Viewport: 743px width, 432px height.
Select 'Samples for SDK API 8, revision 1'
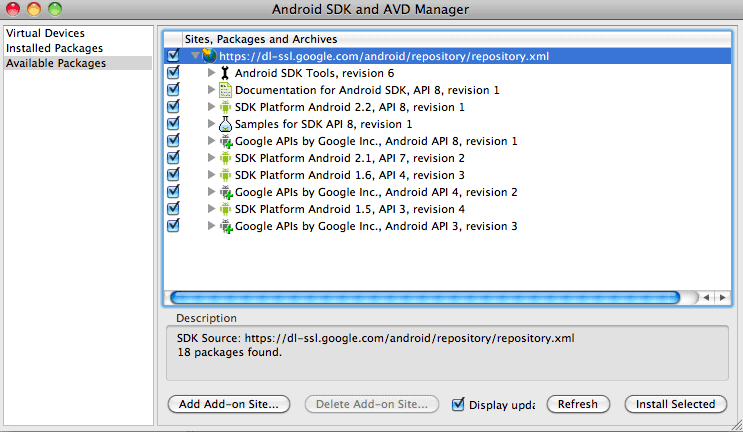tap(324, 125)
